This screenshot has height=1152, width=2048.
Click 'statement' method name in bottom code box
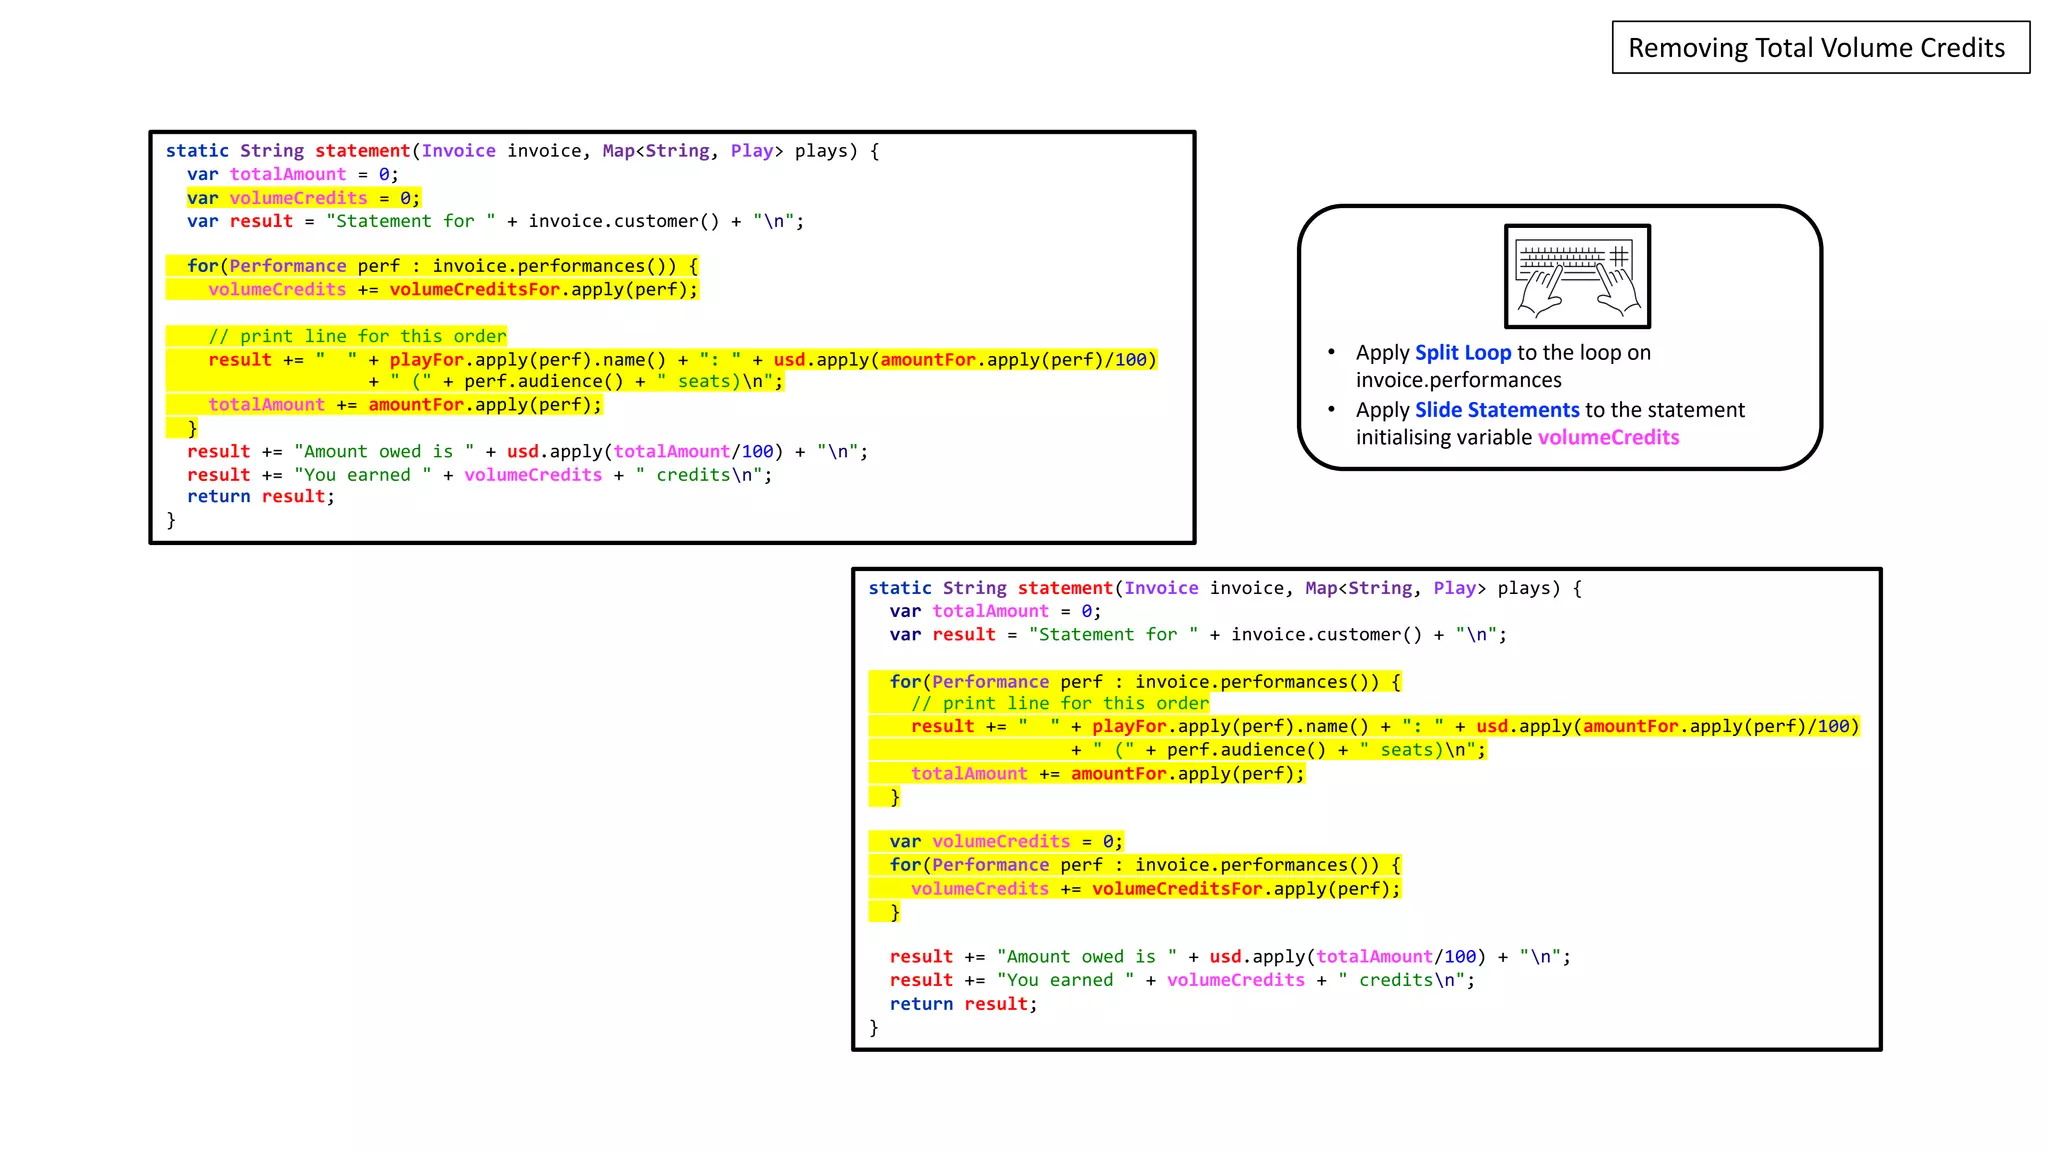(1065, 589)
